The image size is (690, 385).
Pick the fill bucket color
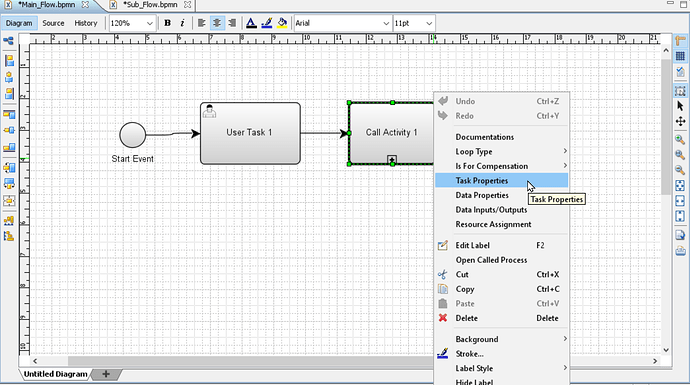click(282, 23)
